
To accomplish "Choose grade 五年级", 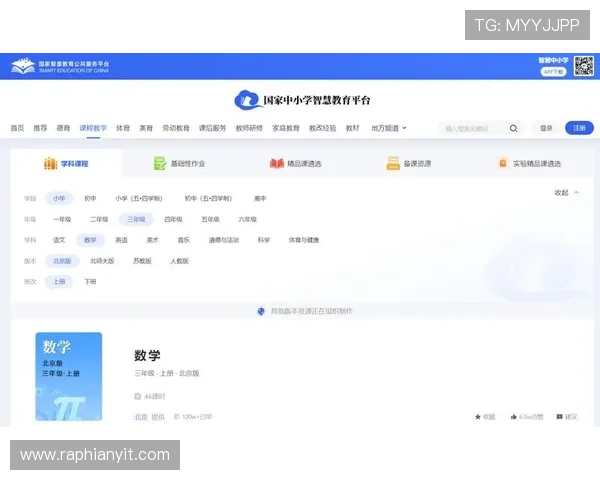I will [210, 219].
